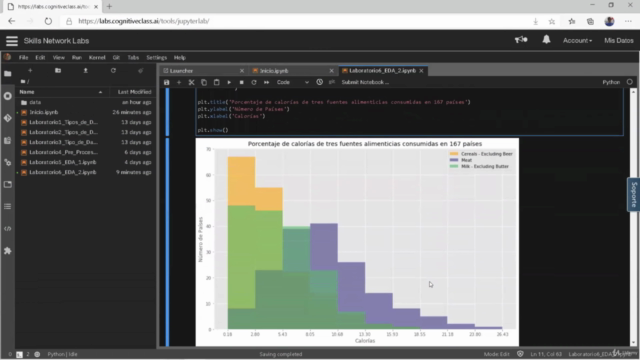The image size is (640, 360).
Task: Open the Soporte side tab
Action: (633, 195)
